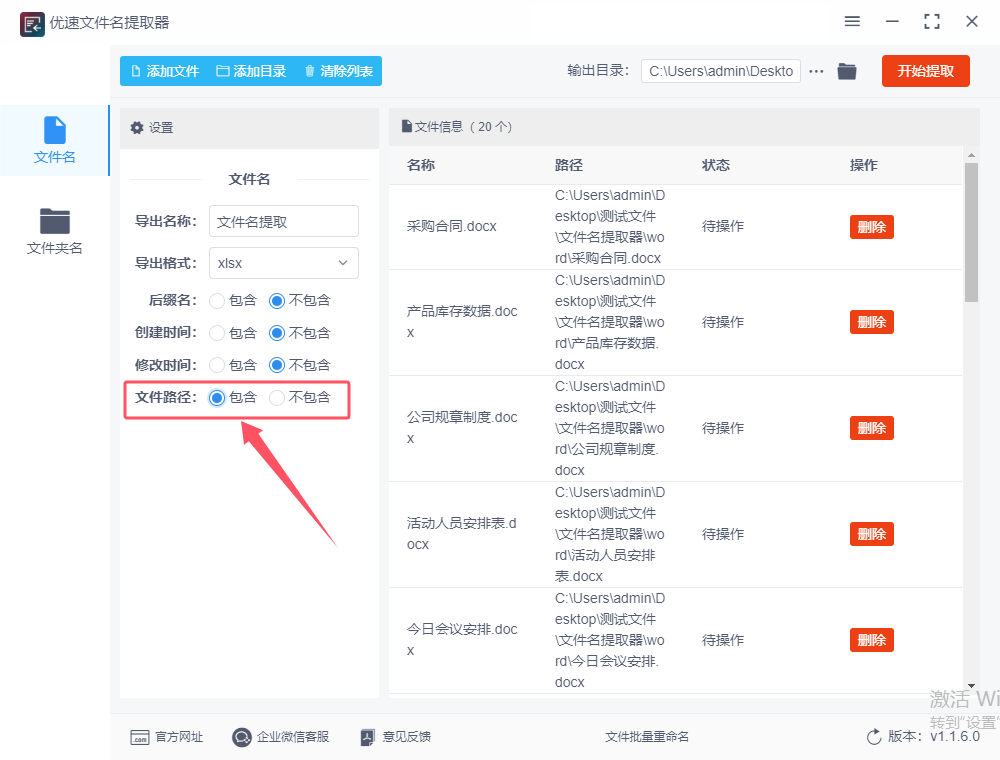
Task: Select 包含 for 文件路径
Action: point(217,398)
